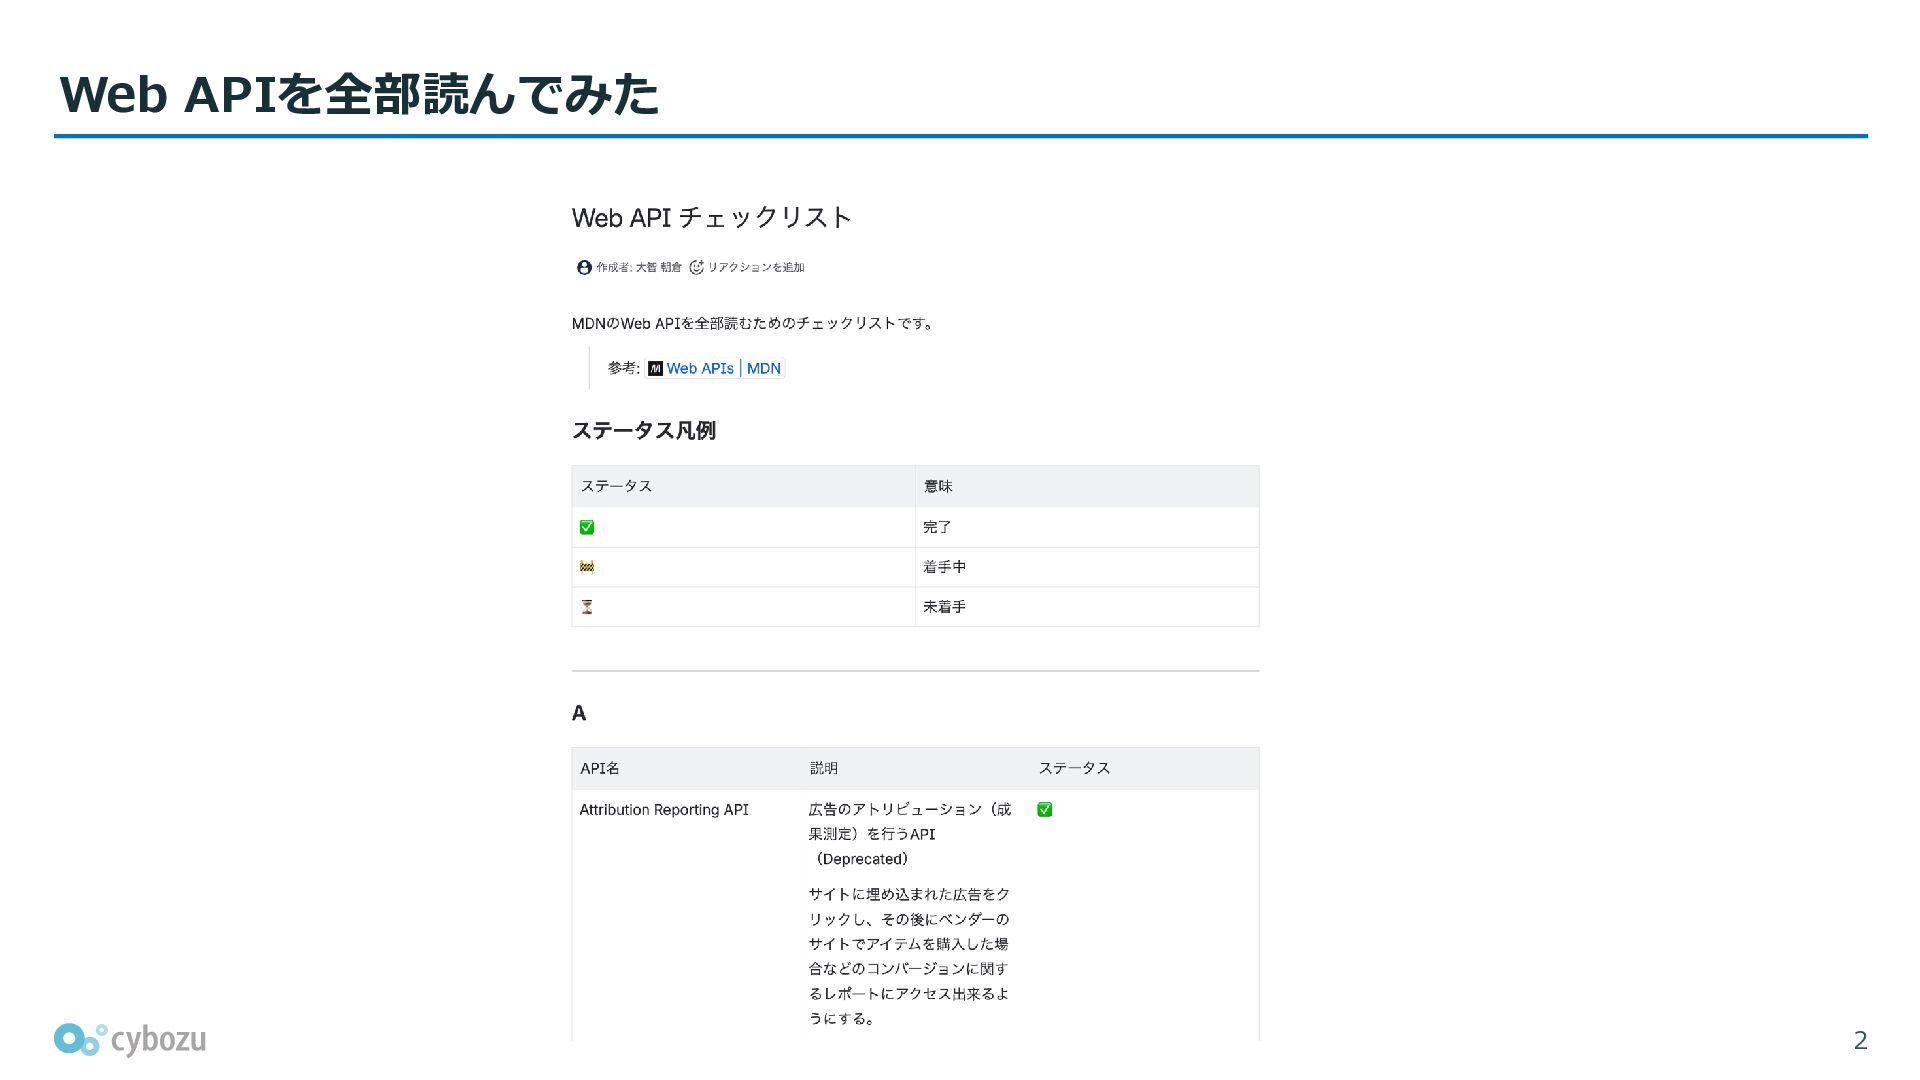Click the 意味 column header in legend

pos(938,486)
